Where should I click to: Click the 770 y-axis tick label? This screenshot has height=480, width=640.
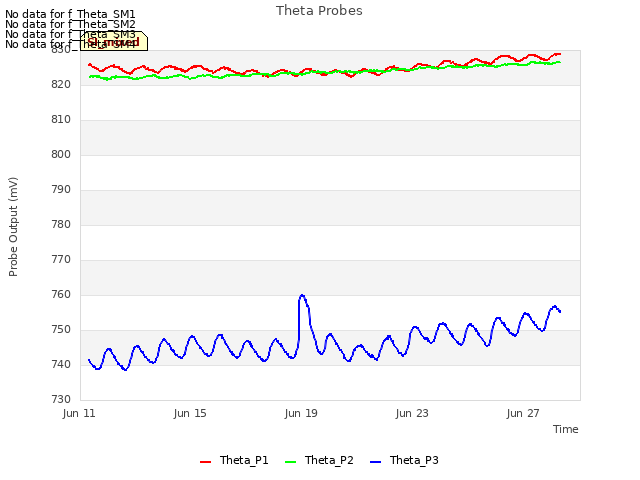pos(61,260)
